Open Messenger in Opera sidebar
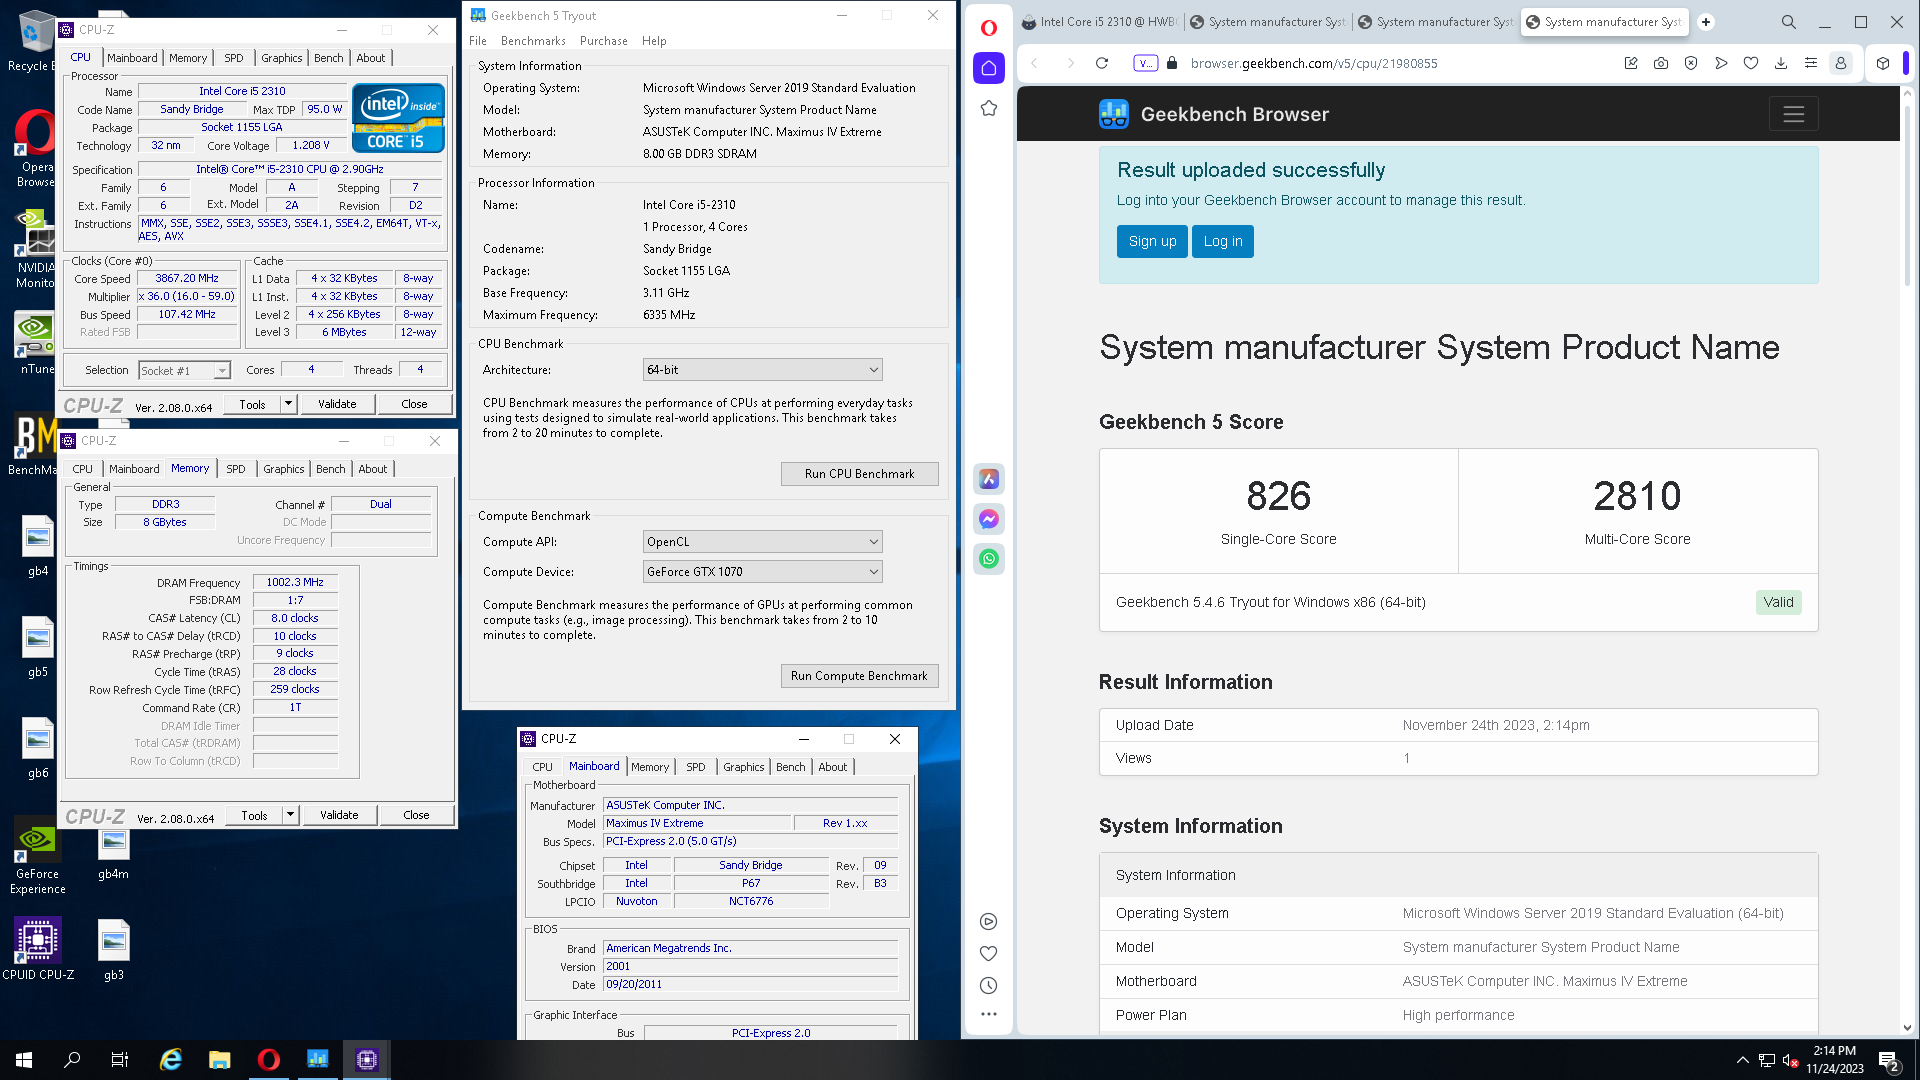The height and width of the screenshot is (1080, 1920). 988,519
